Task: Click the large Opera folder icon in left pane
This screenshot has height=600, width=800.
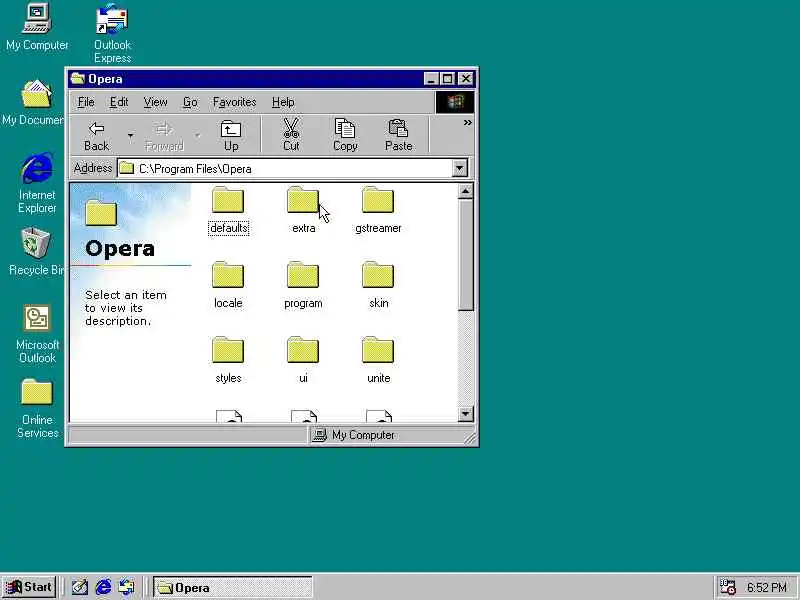Action: pos(101,212)
